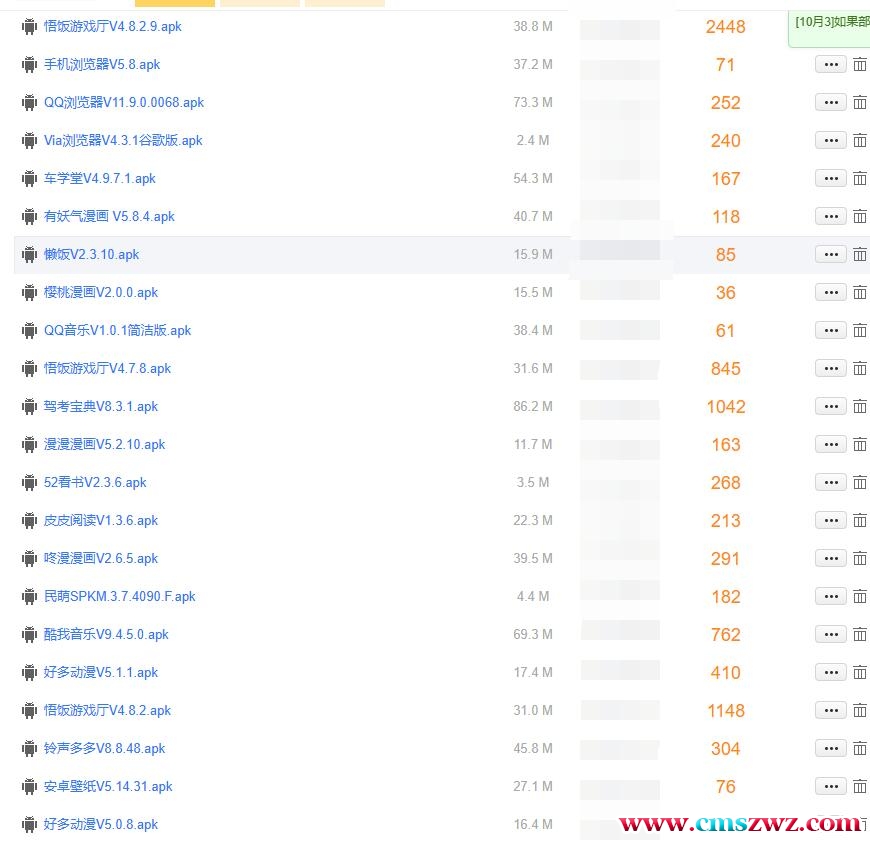Open the file link 有妖气漫画 V5.8.4.apk
Image resolution: width=870 pixels, height=841 pixels.
pos(109,216)
